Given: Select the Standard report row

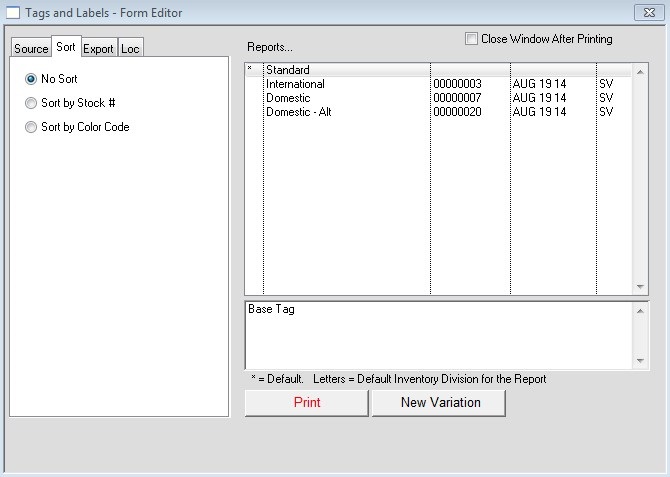Looking at the screenshot, I should (x=438, y=70).
